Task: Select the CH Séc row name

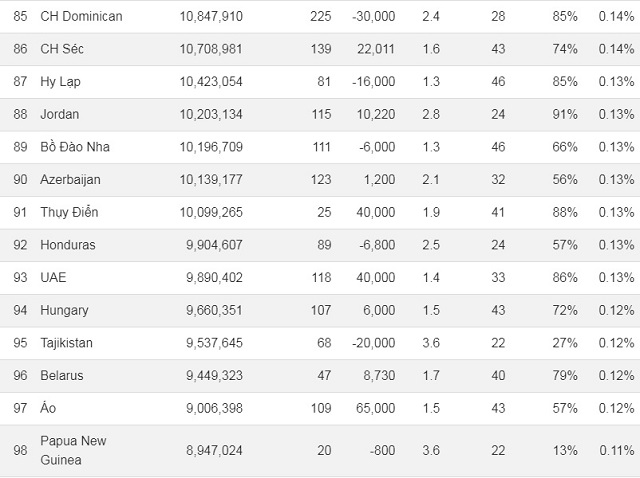Action: click(x=62, y=49)
